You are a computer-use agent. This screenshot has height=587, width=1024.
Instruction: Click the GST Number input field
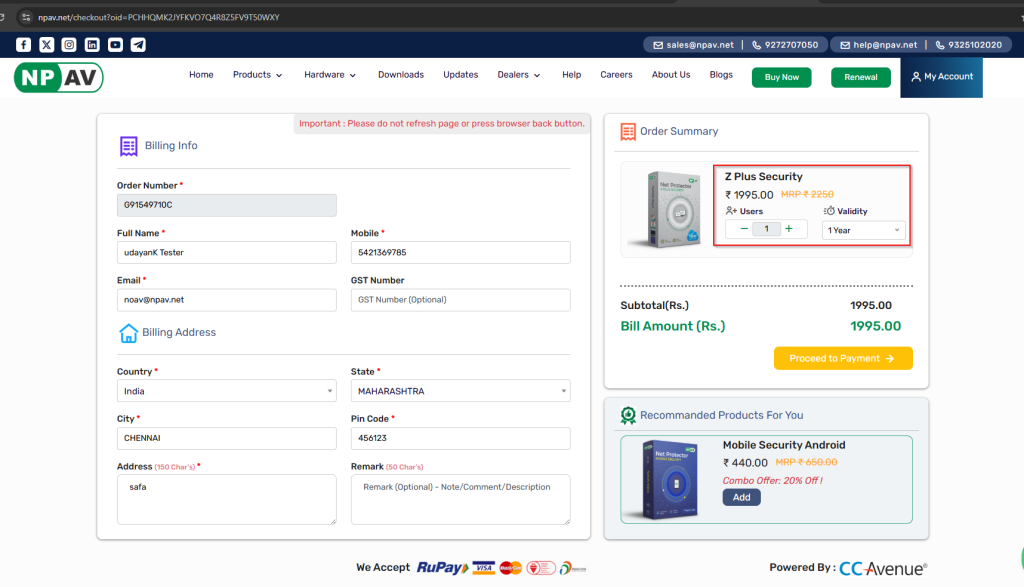[x=460, y=299]
